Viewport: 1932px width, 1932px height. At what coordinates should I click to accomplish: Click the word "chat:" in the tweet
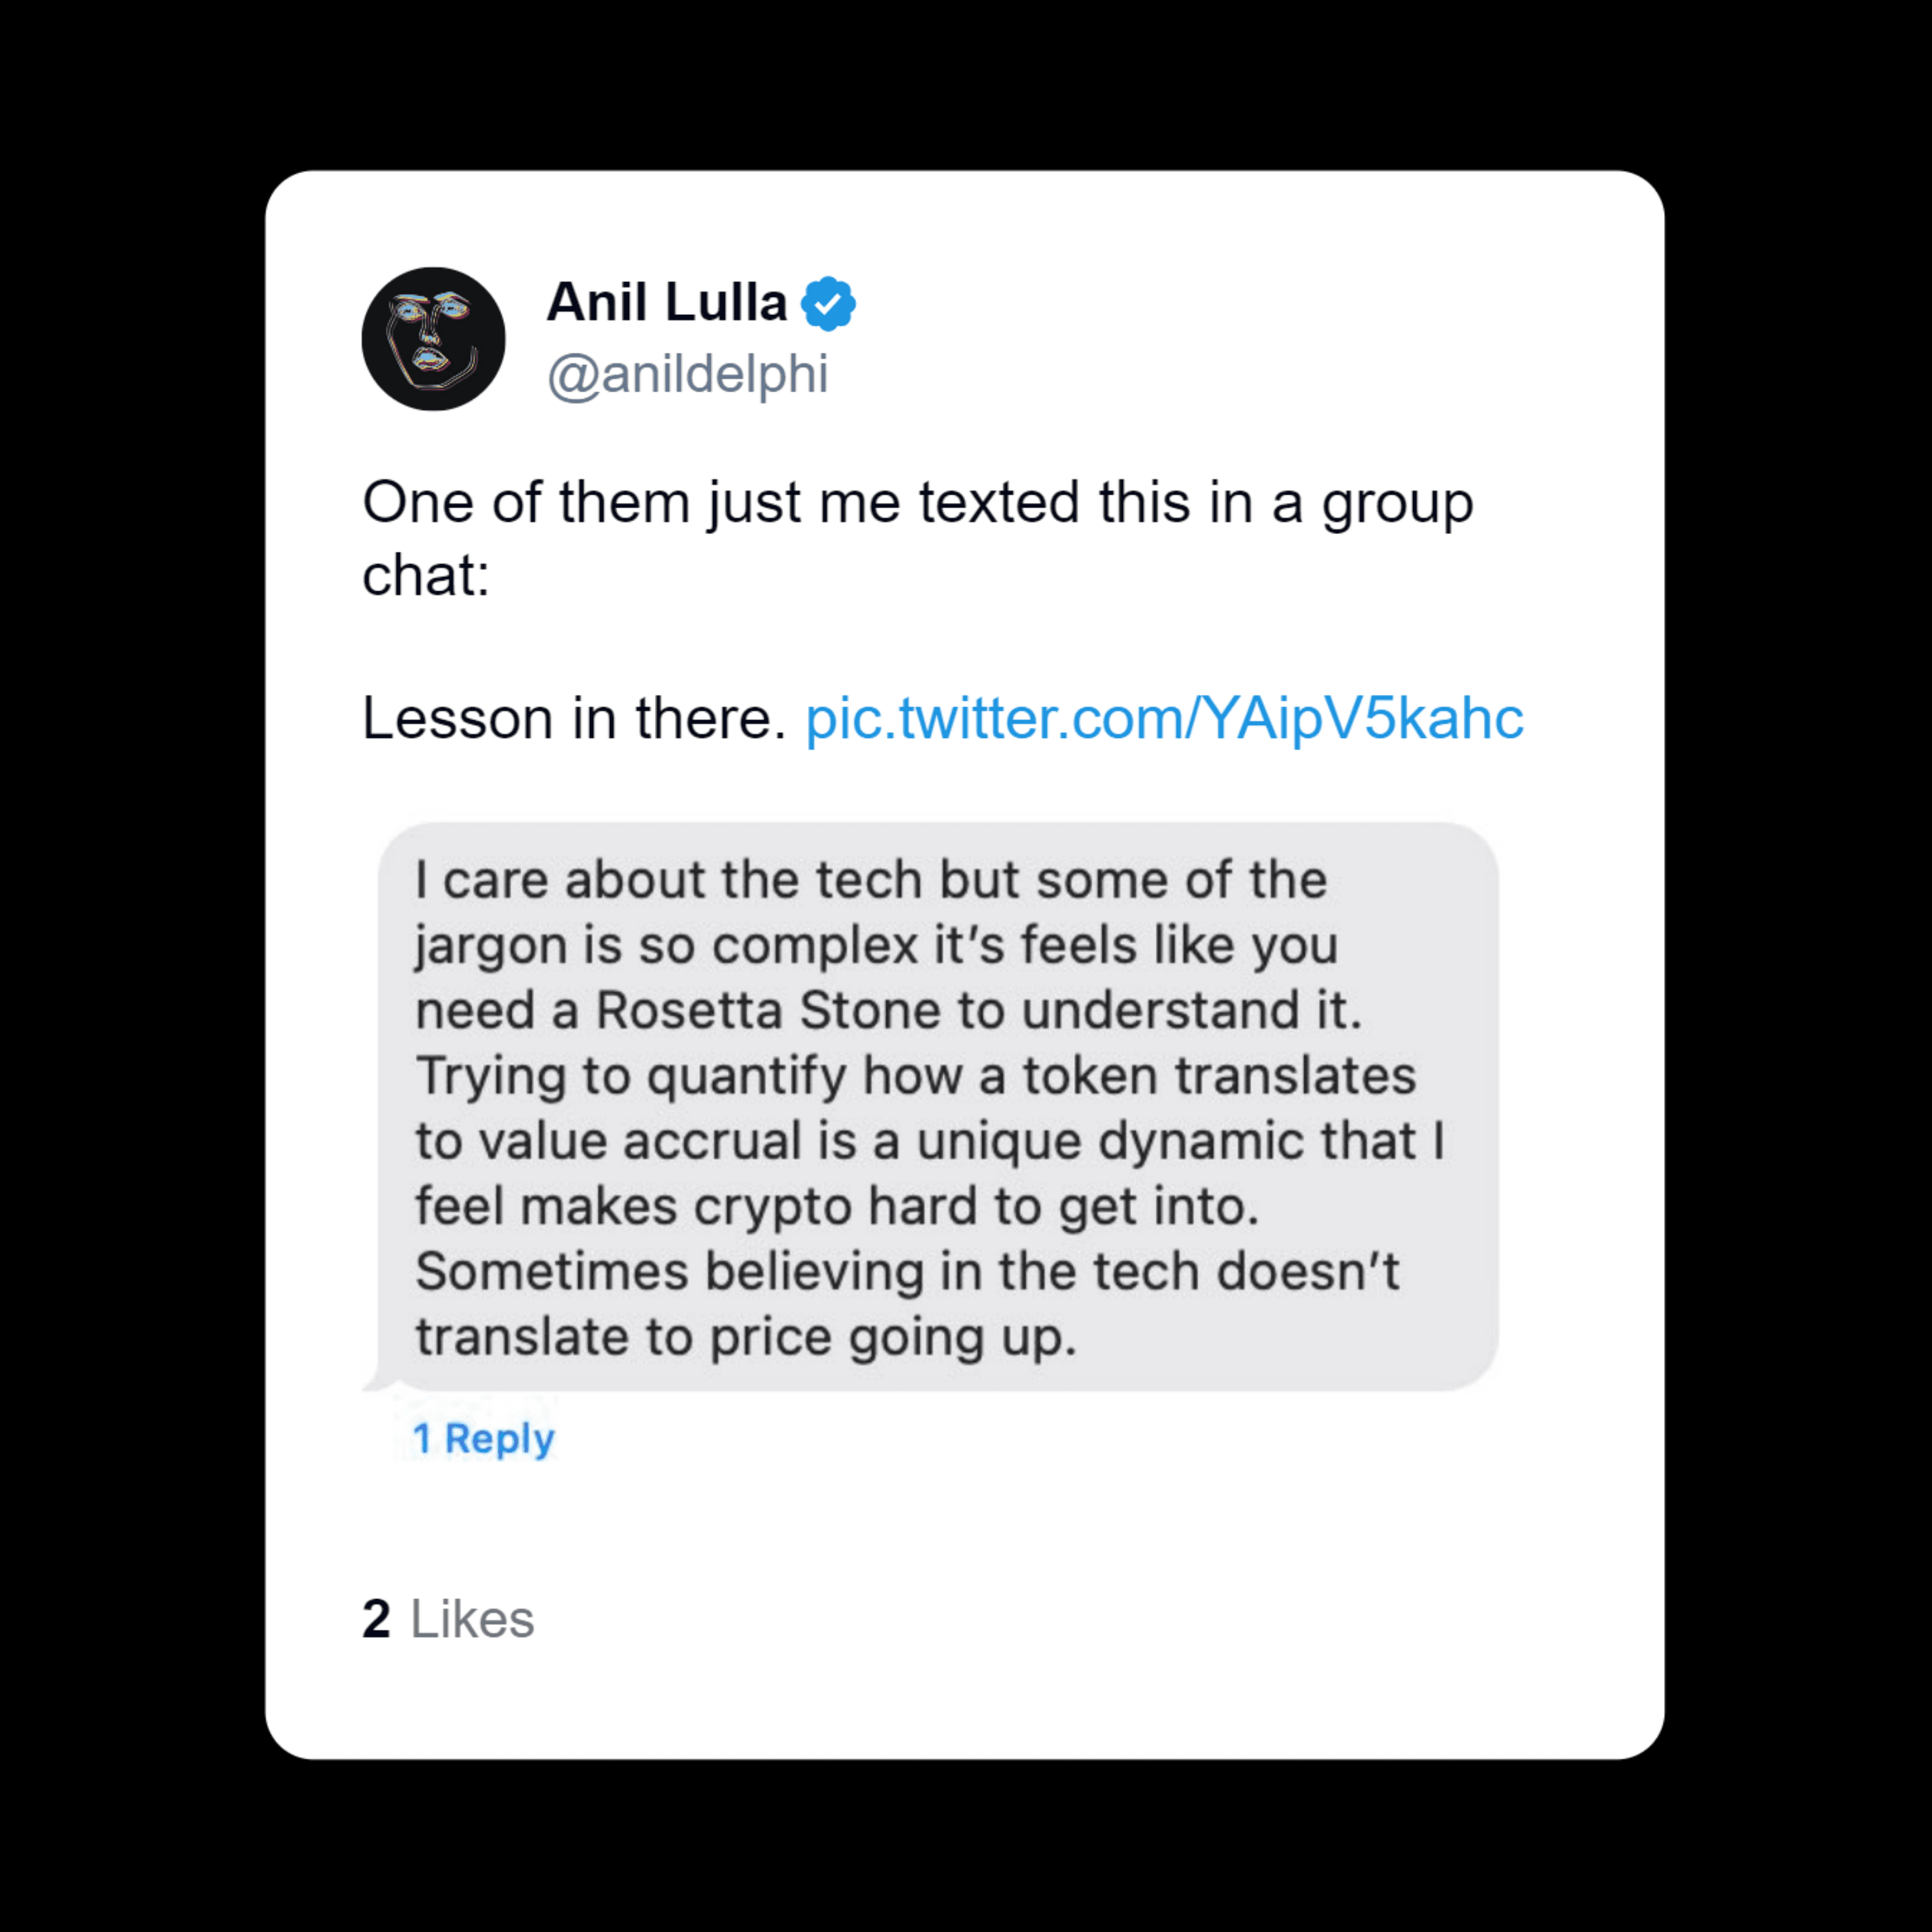pyautogui.click(x=426, y=576)
